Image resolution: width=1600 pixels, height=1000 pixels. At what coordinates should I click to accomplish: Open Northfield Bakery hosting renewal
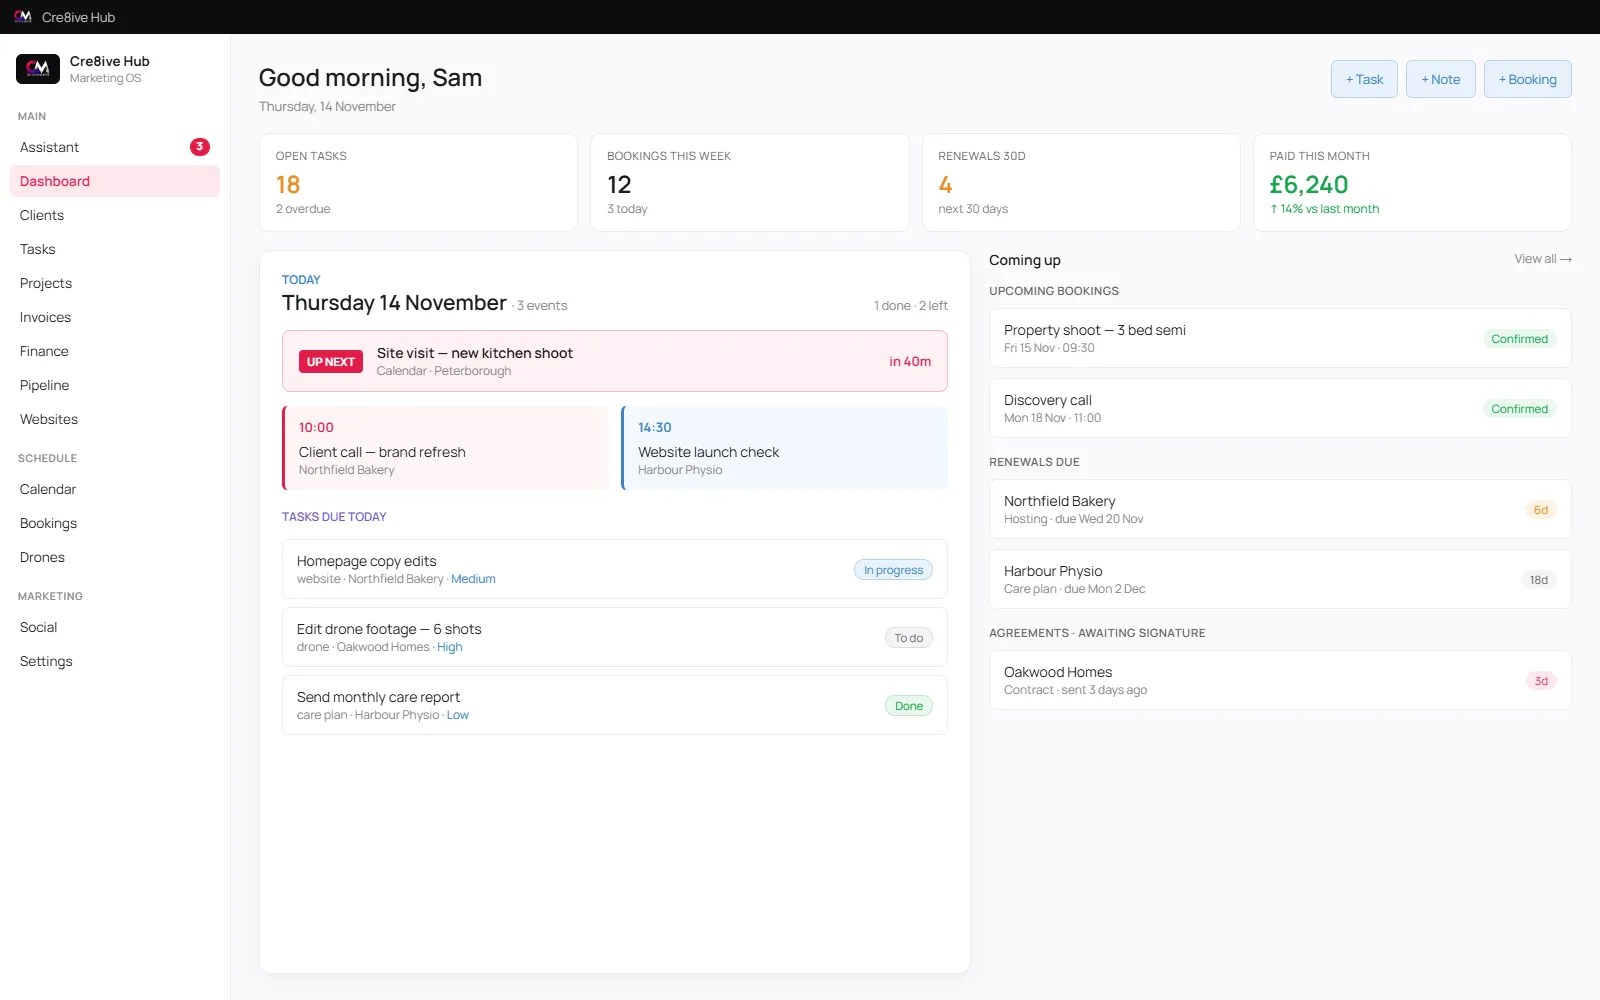1280,509
